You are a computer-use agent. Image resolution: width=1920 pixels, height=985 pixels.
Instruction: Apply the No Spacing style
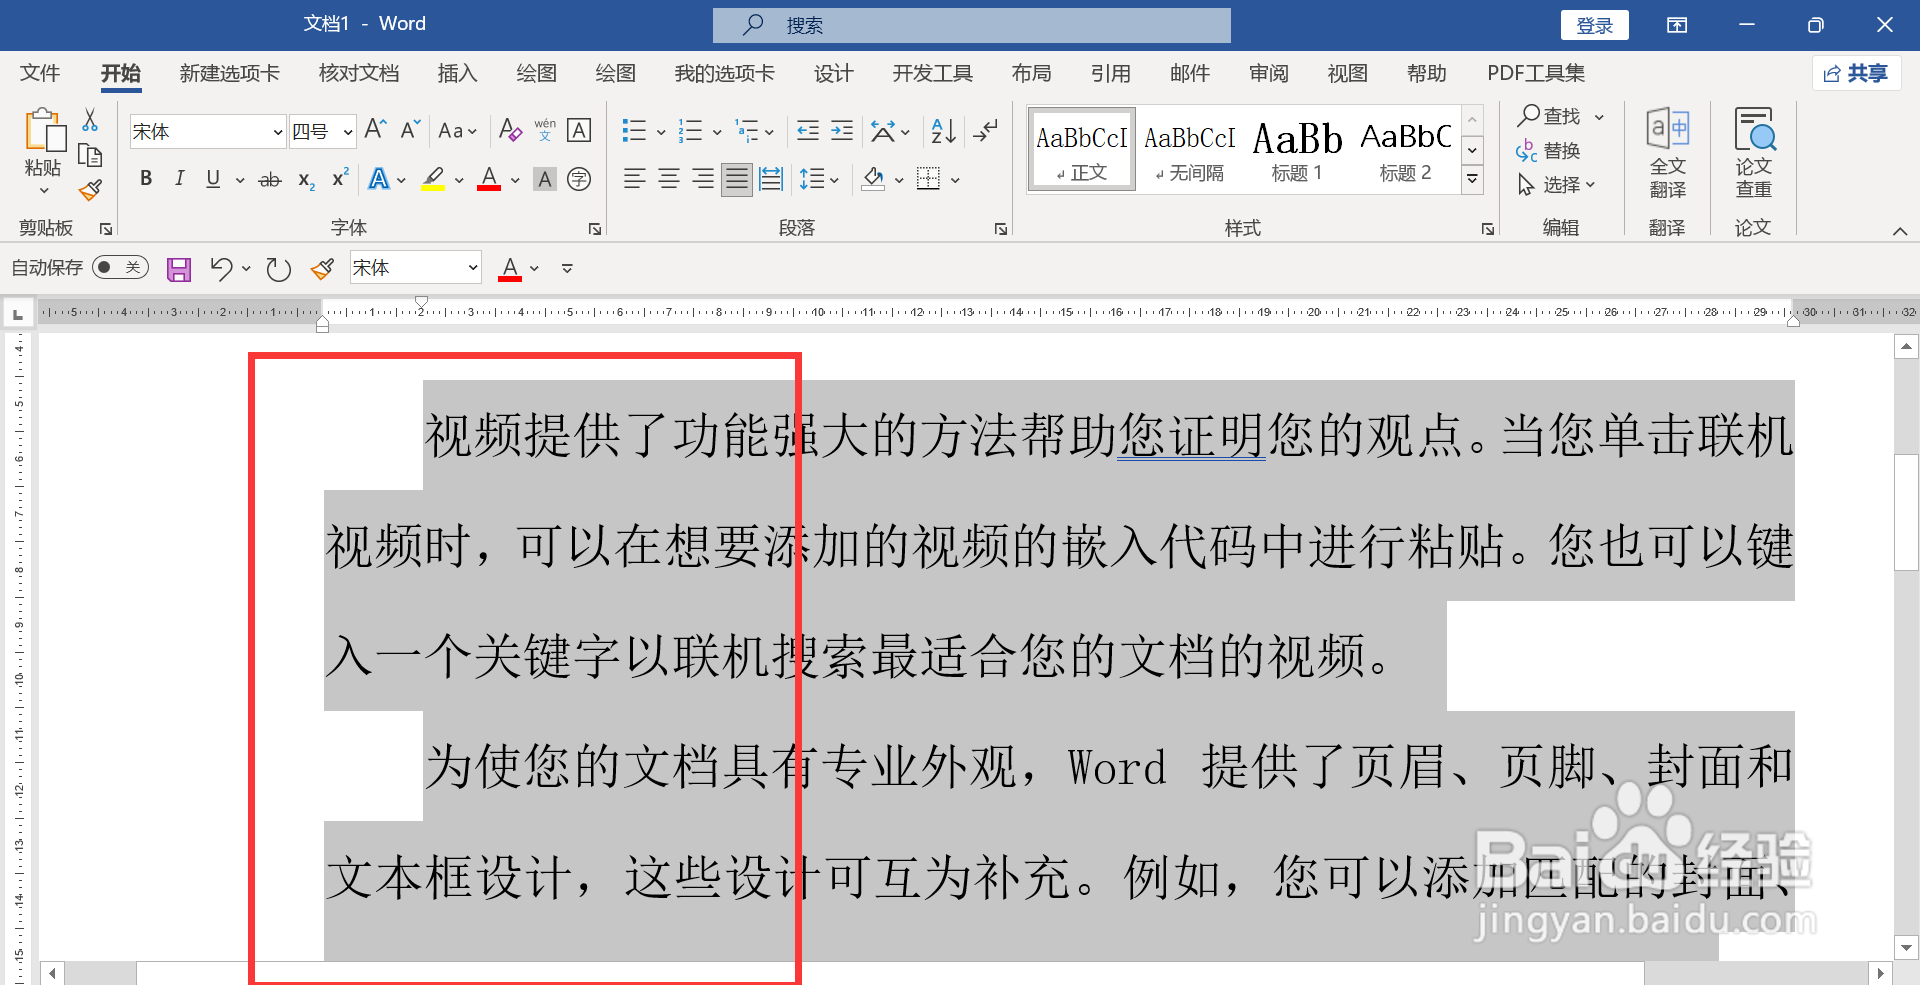tap(1189, 150)
